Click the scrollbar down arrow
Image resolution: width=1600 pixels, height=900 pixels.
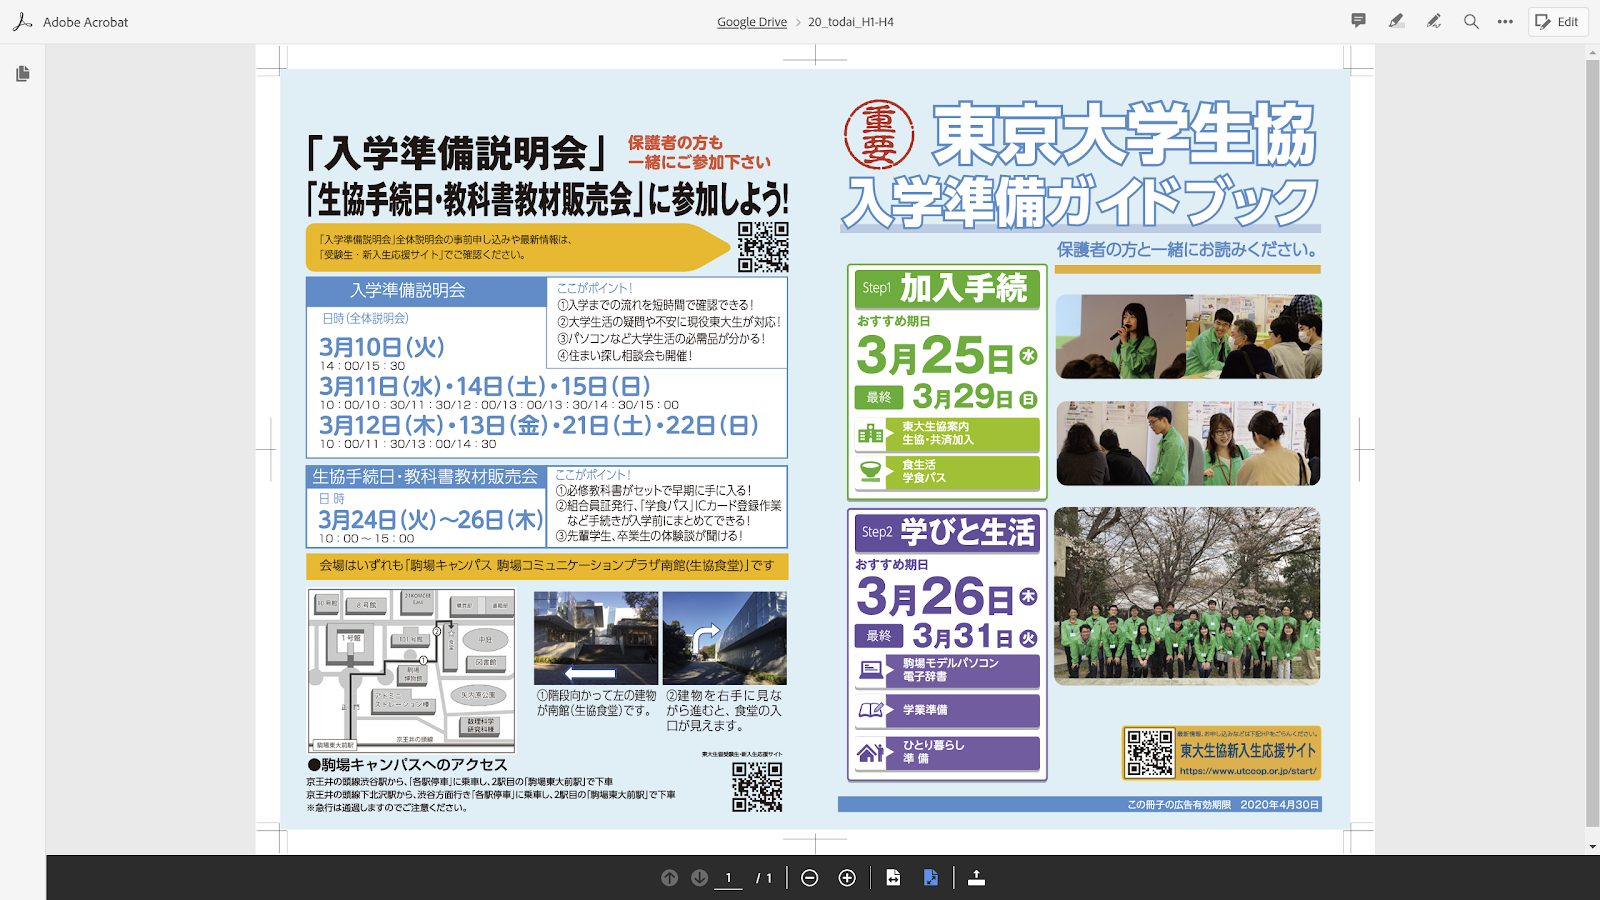click(x=1592, y=847)
